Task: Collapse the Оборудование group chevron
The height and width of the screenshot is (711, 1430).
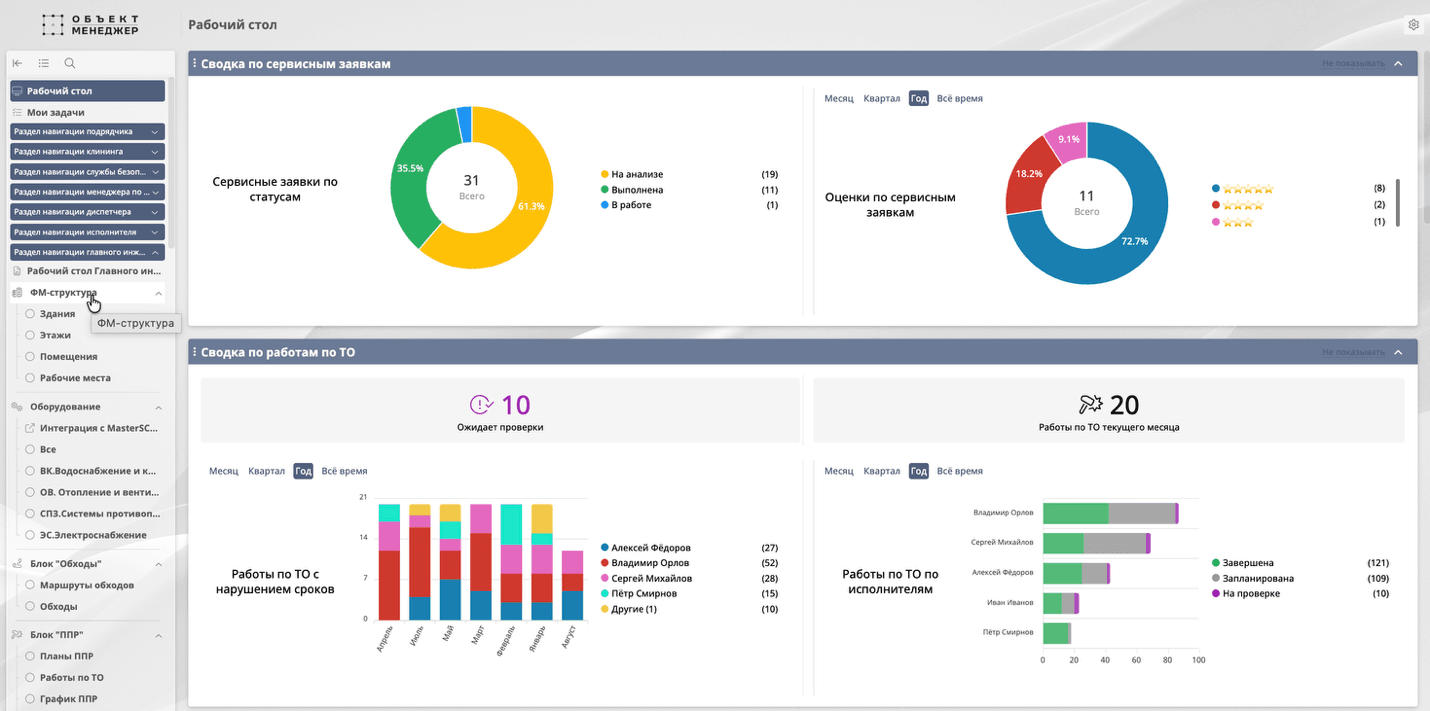Action: 158,407
